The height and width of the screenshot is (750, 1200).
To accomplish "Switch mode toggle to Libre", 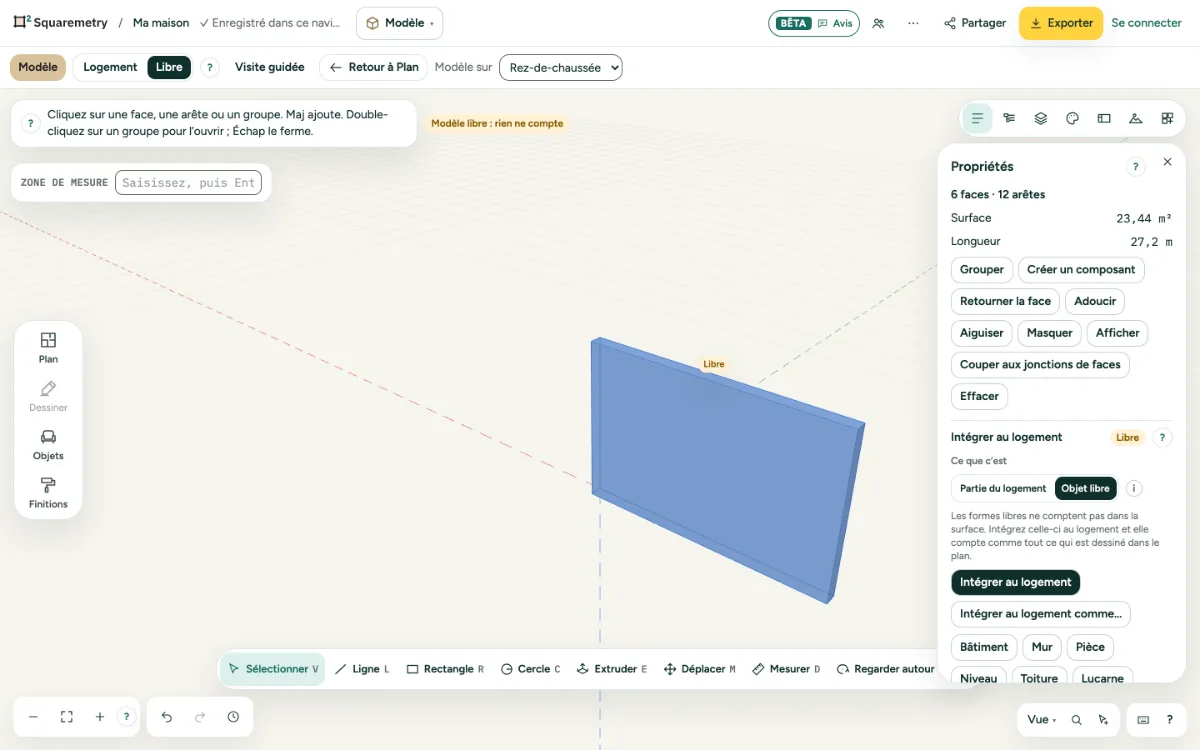I will 169,67.
